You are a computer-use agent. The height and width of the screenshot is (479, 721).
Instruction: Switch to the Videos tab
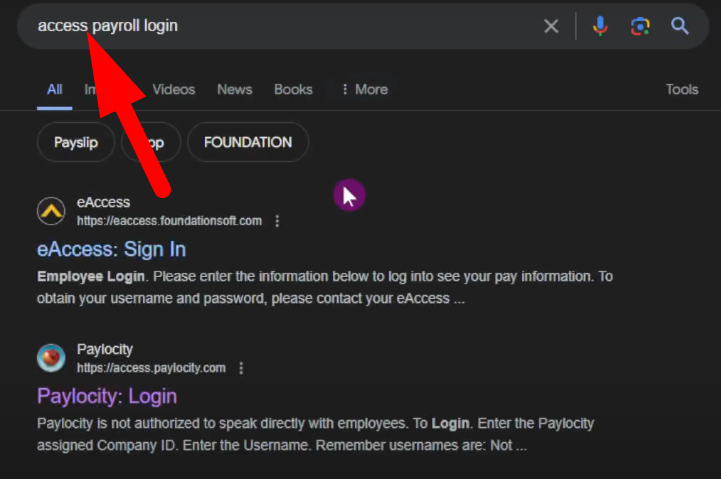pyautogui.click(x=173, y=89)
